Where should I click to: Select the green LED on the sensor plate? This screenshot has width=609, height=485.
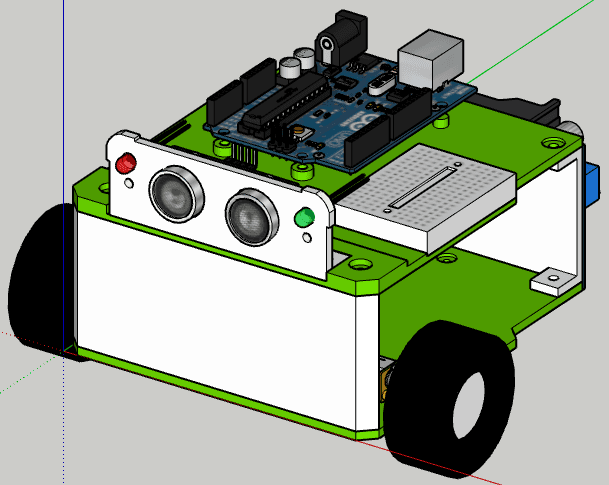[304, 217]
